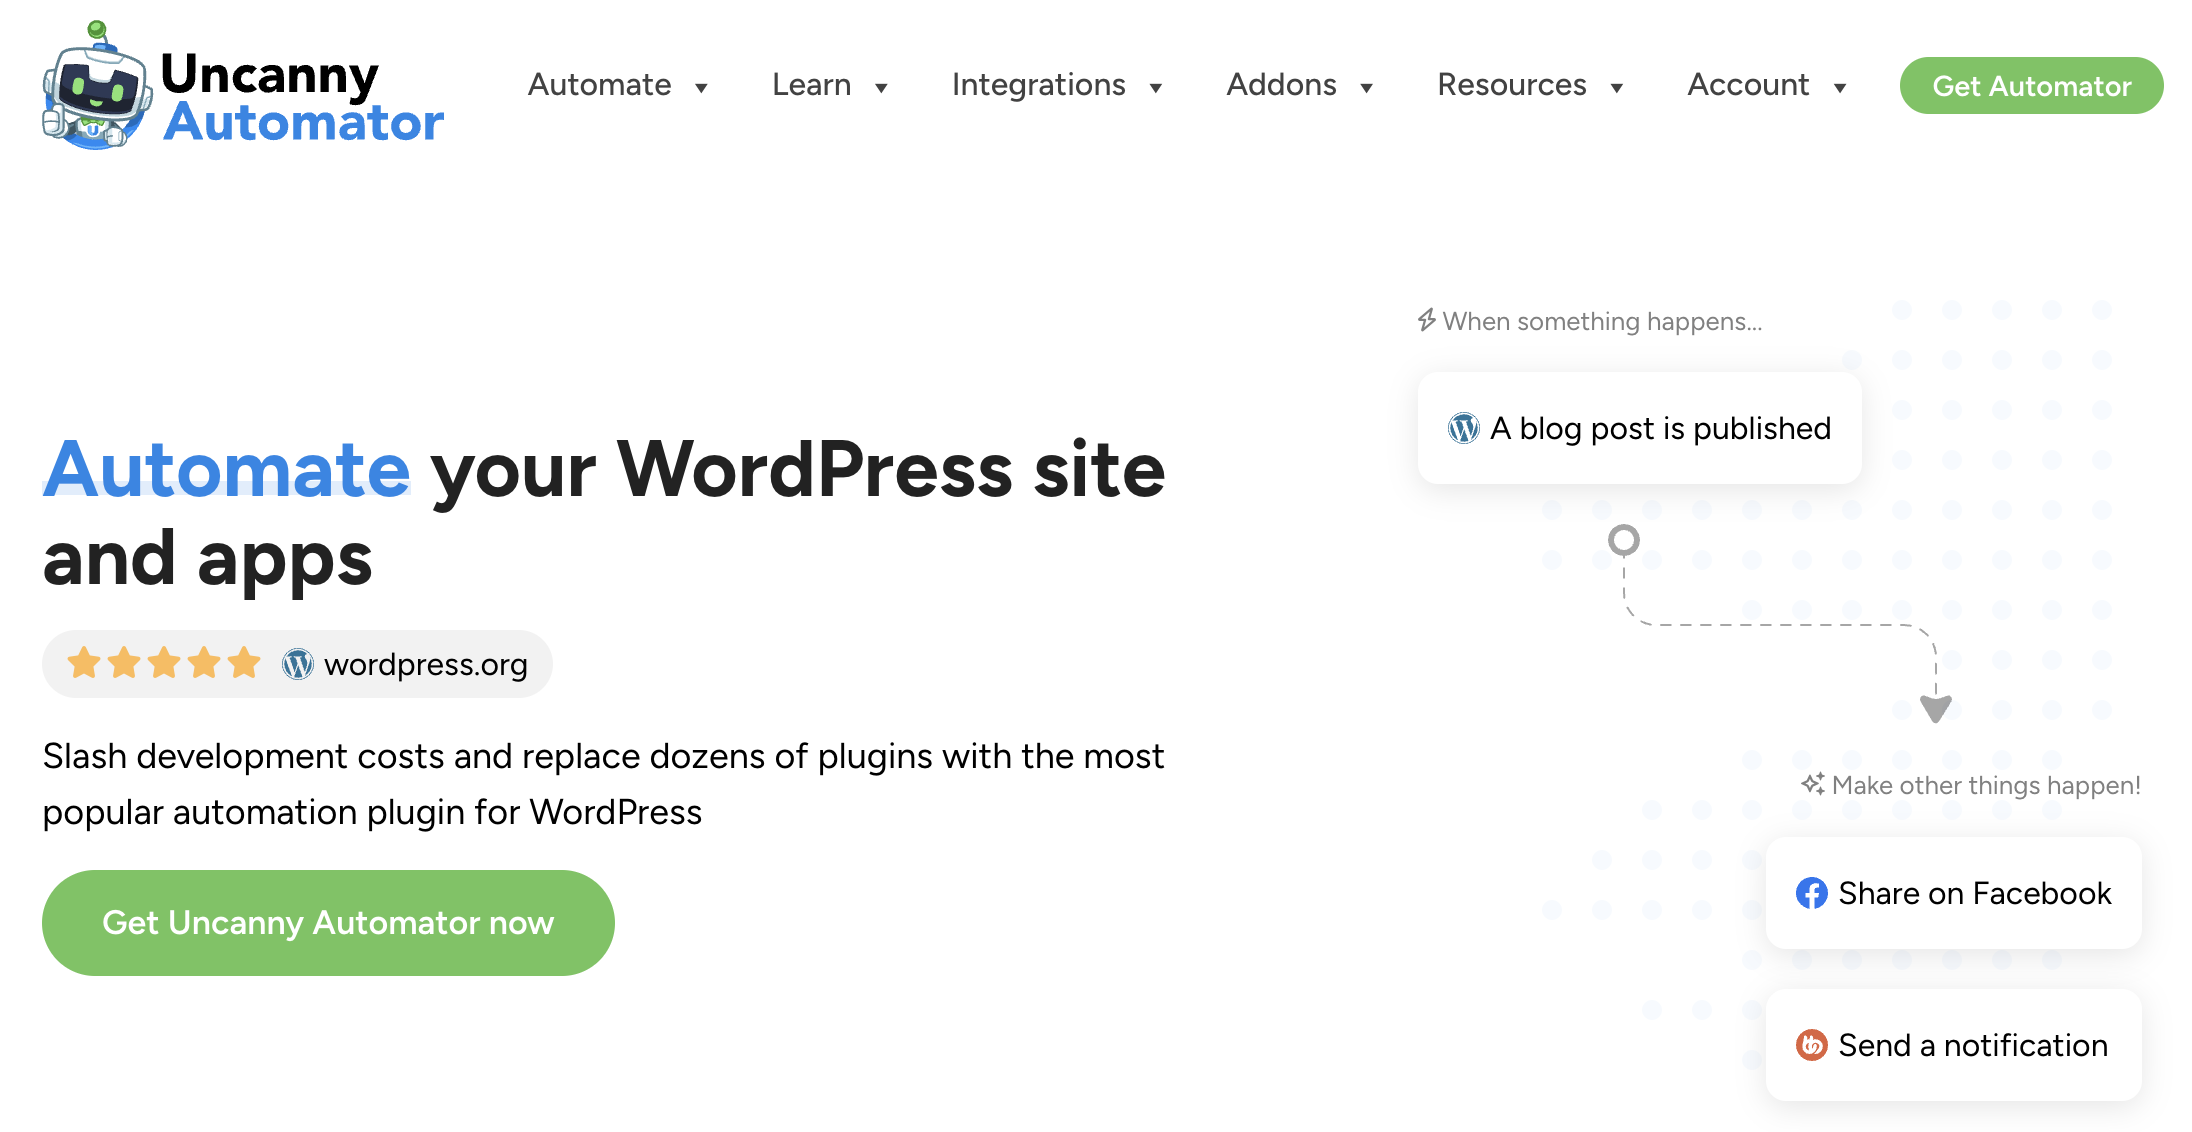This screenshot has height=1132, width=2192.
Task: Click the circle node under the trigger card
Action: pos(1623,540)
